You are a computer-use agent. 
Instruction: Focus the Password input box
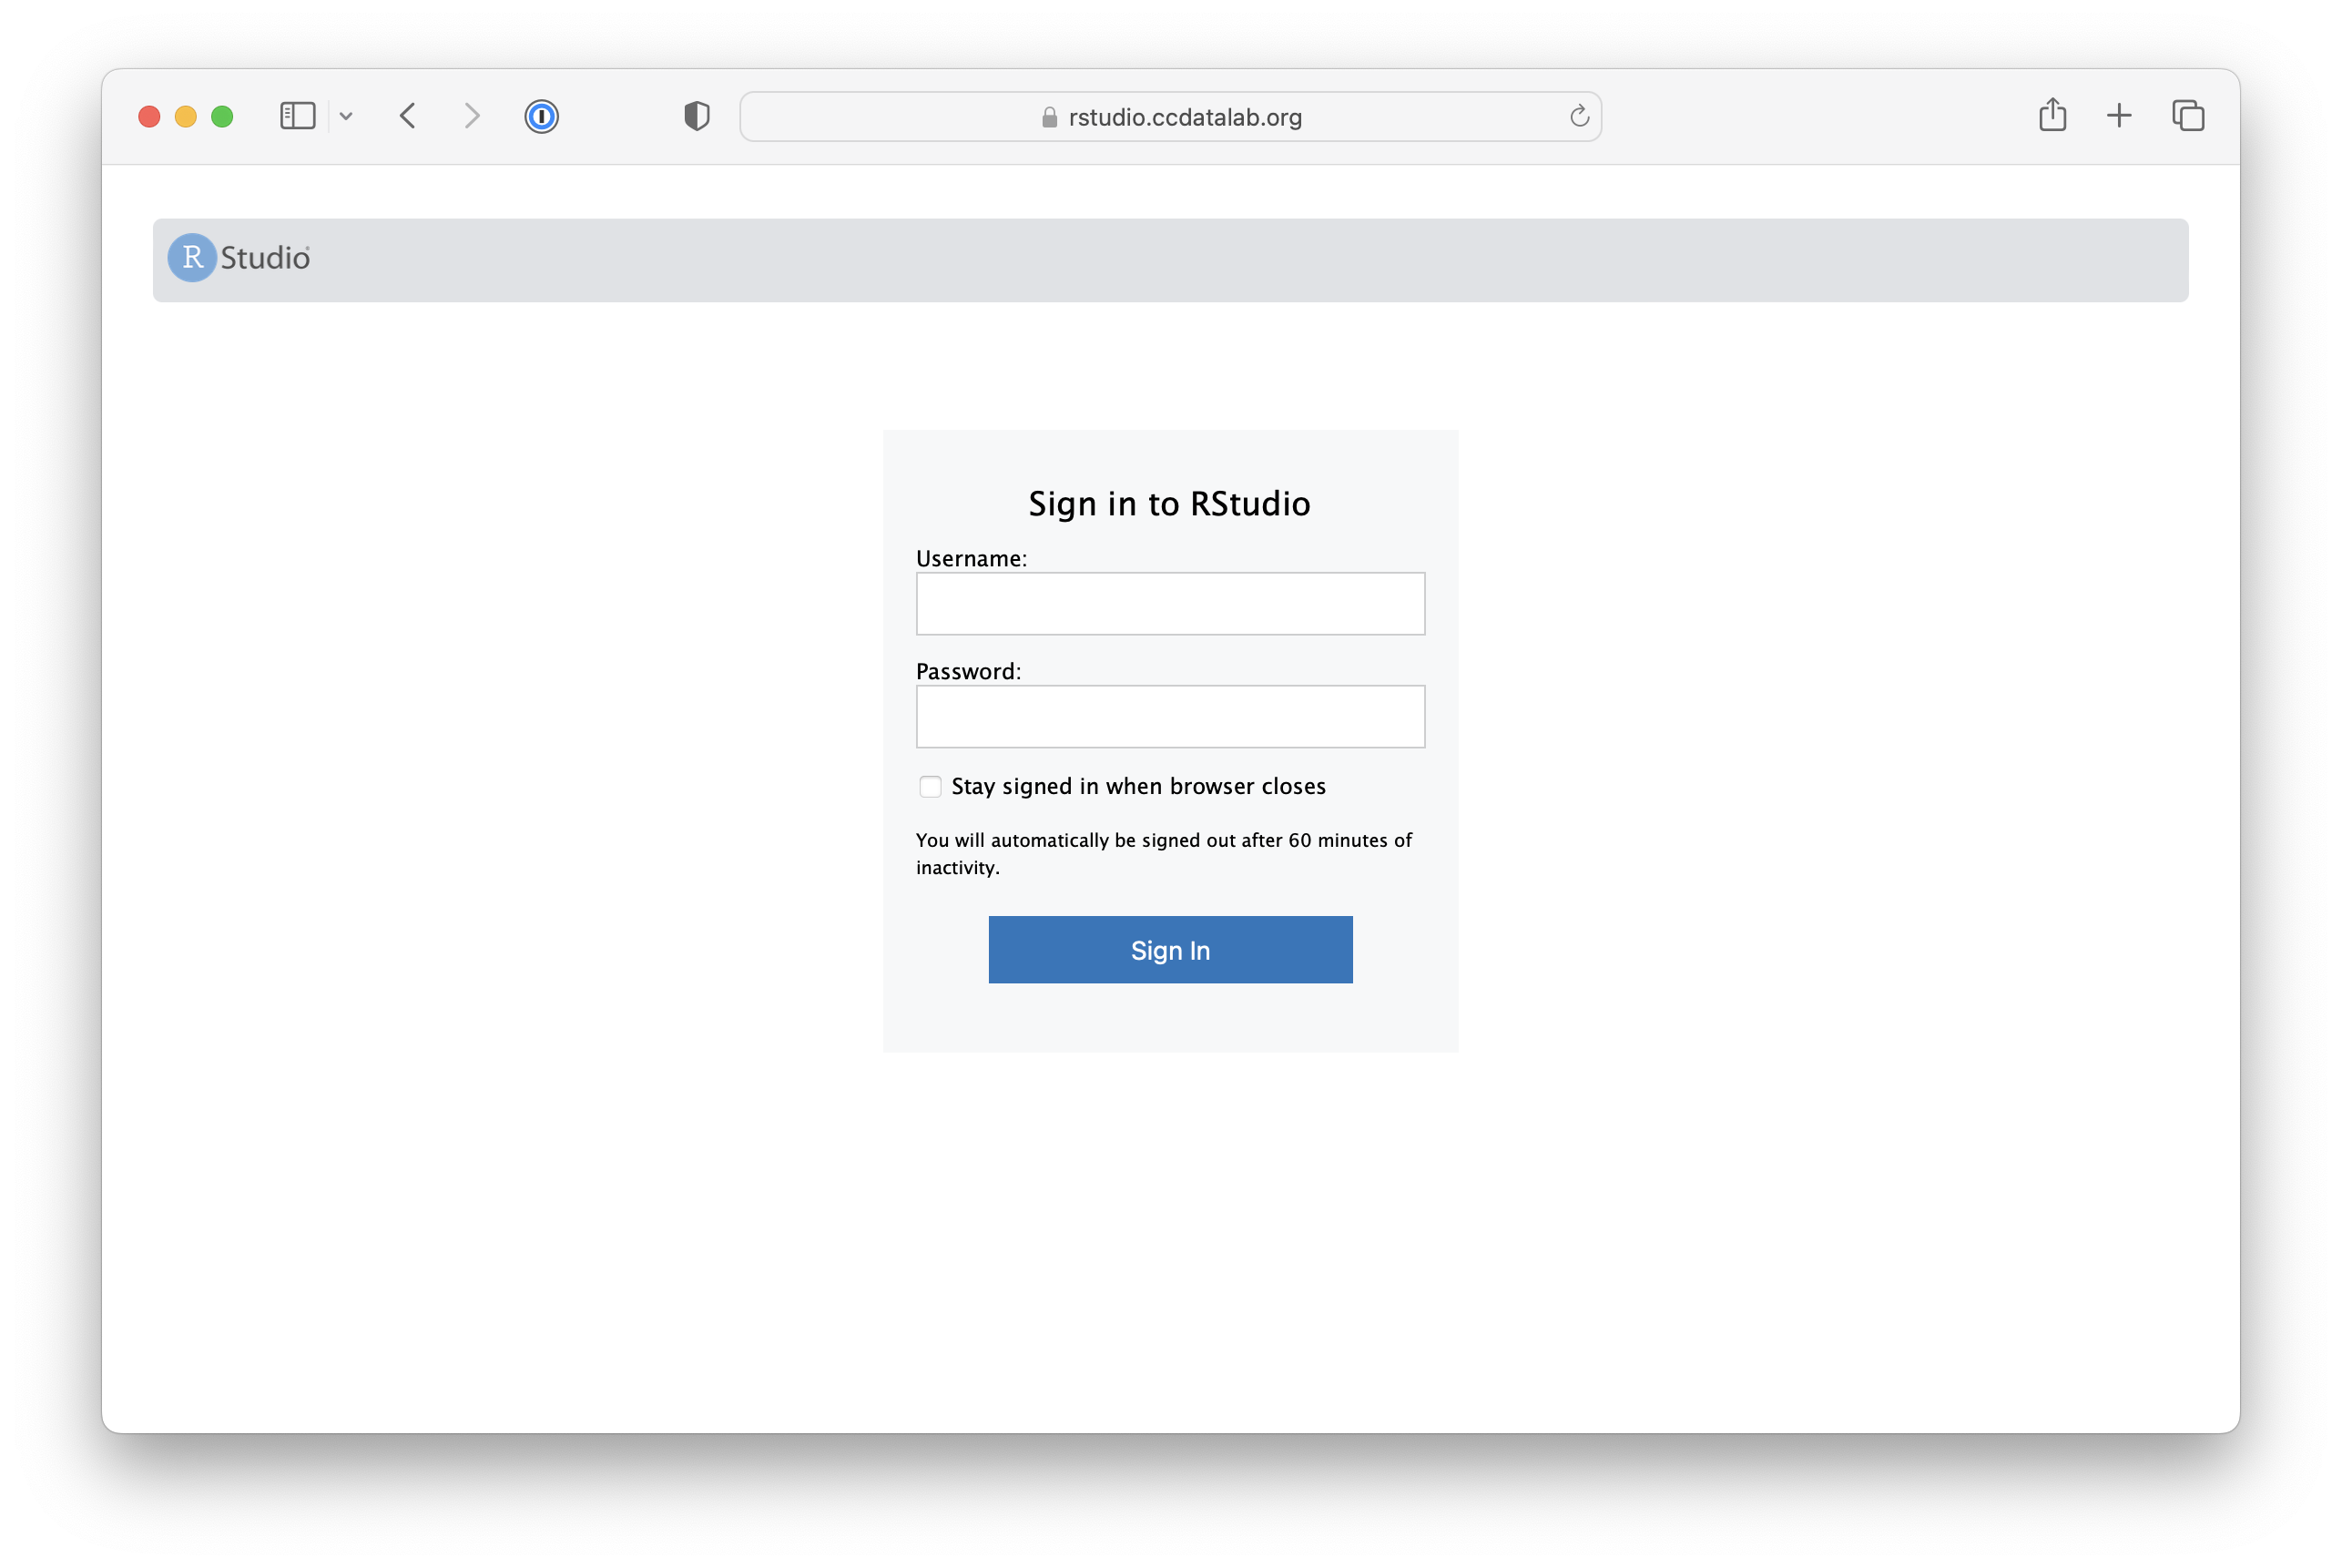point(1170,716)
